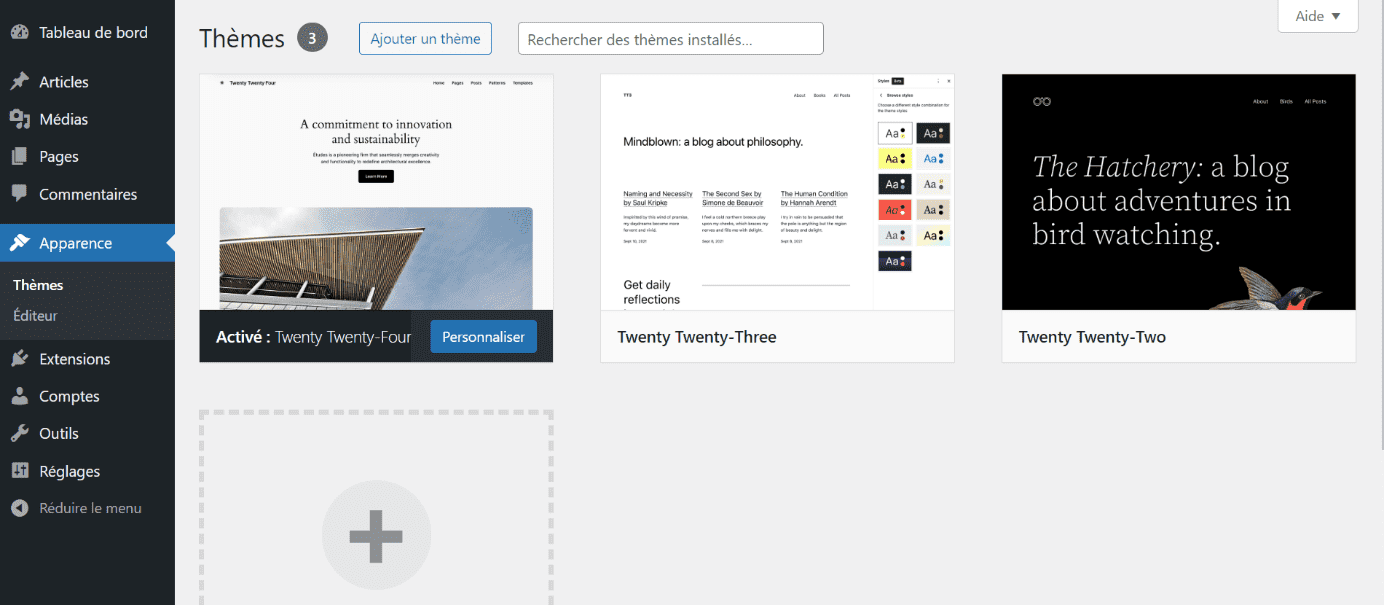This screenshot has width=1384, height=605.
Task: Expand the Aide help dropdown
Action: click(1318, 16)
